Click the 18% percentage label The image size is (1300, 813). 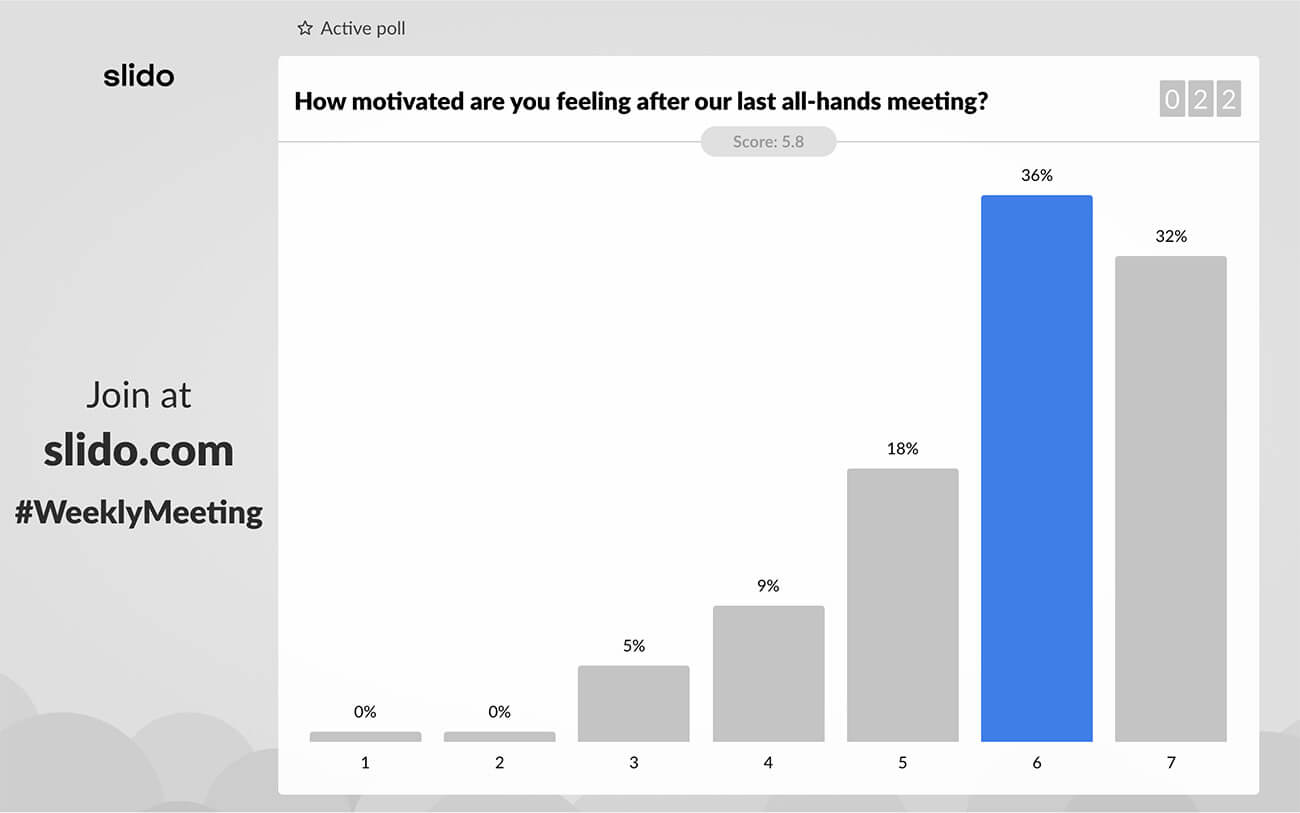902,449
